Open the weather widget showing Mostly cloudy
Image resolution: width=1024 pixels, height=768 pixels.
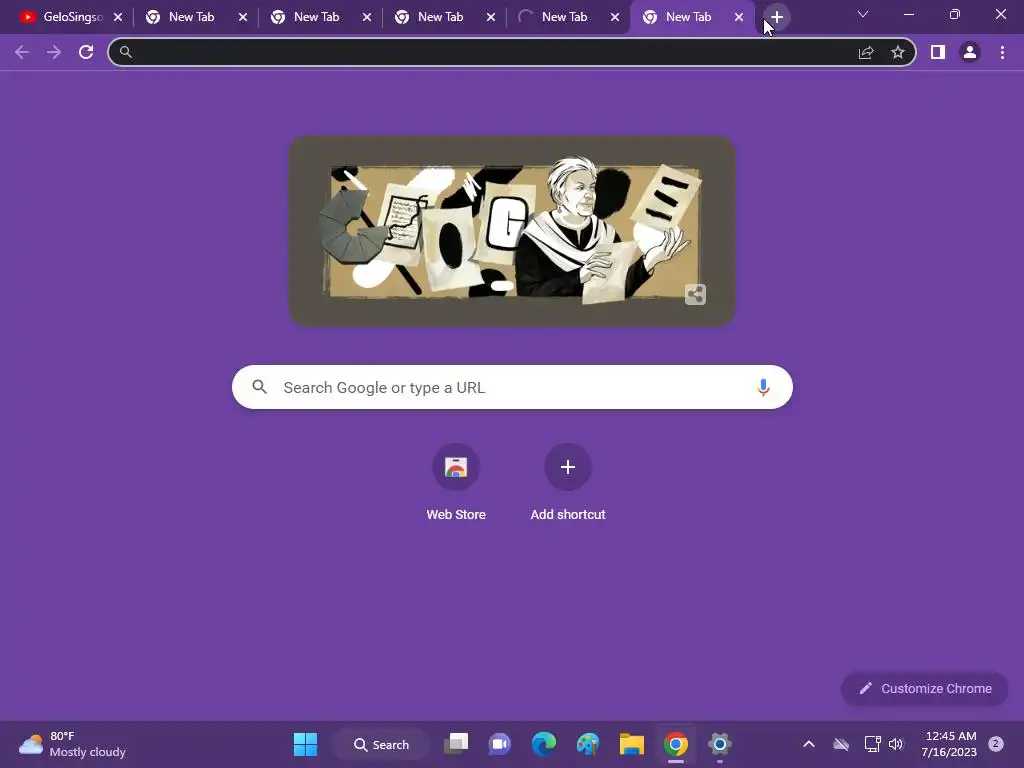coord(72,744)
